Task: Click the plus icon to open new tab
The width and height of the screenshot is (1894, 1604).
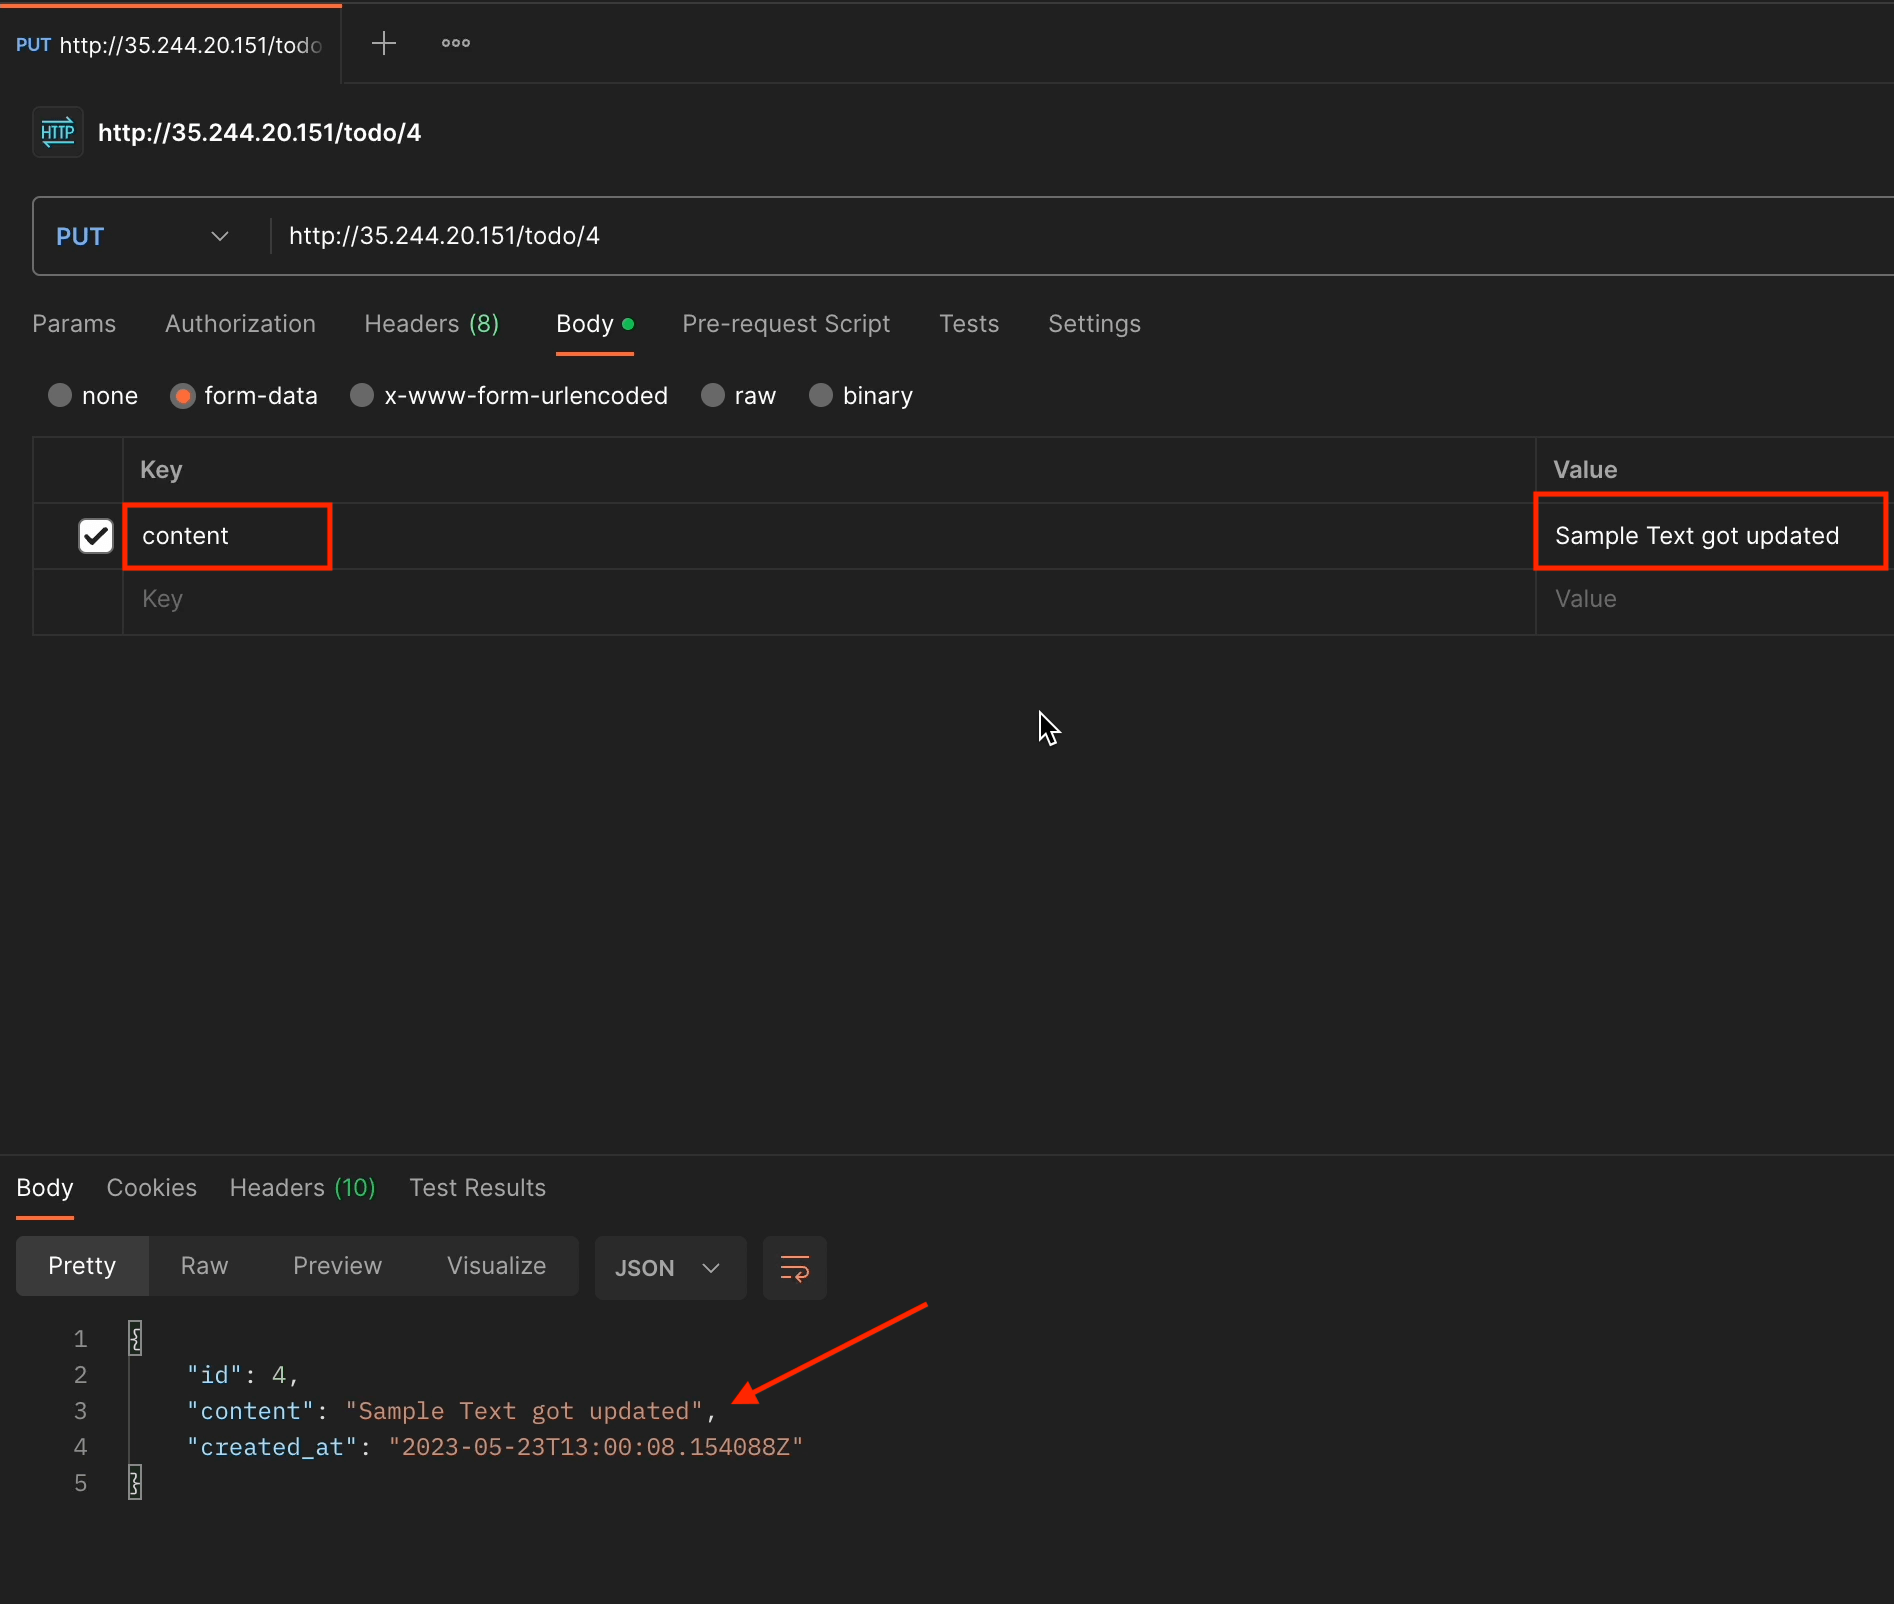Action: (383, 43)
